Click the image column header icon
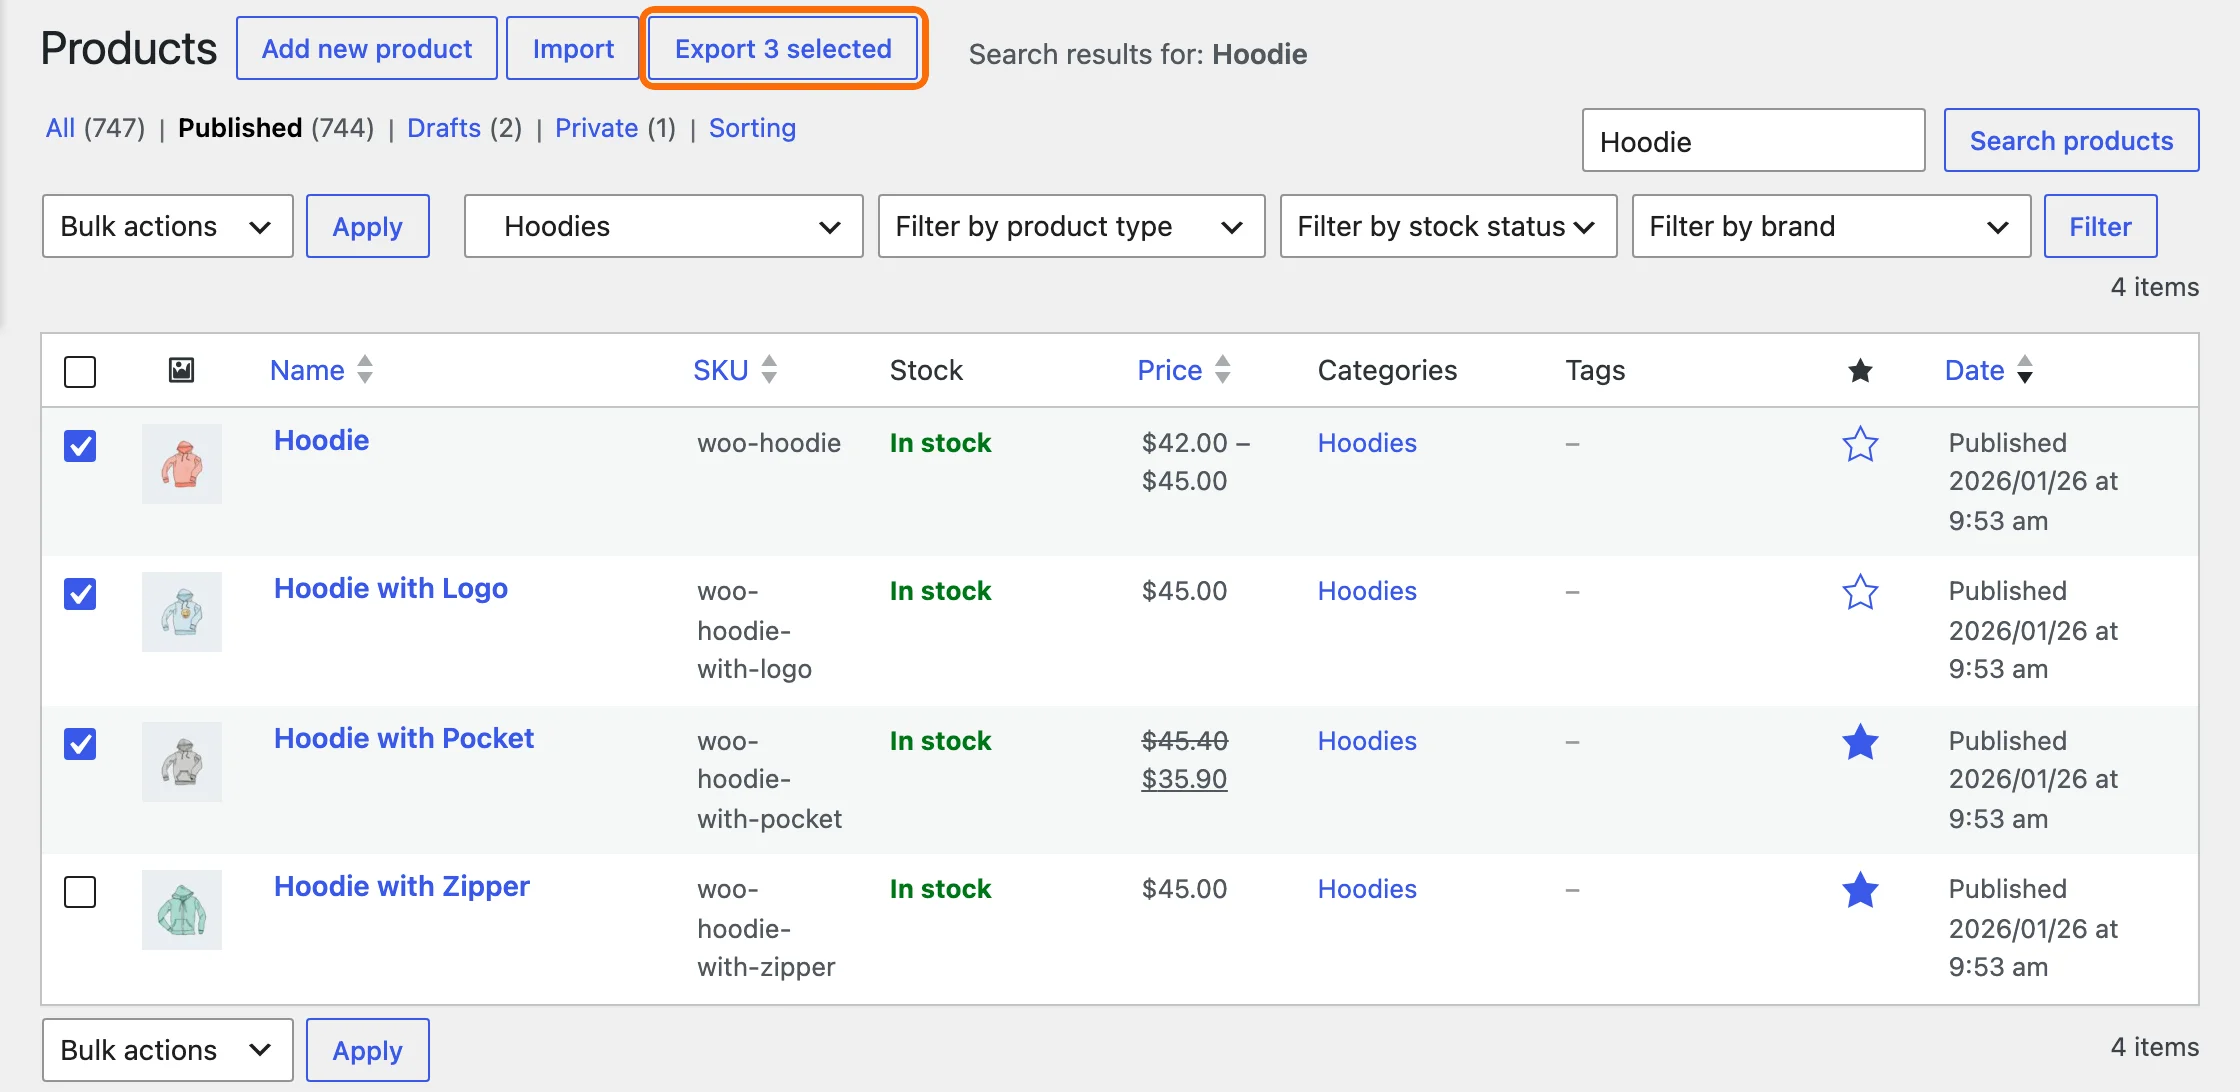Viewport: 2240px width, 1092px height. (x=181, y=370)
